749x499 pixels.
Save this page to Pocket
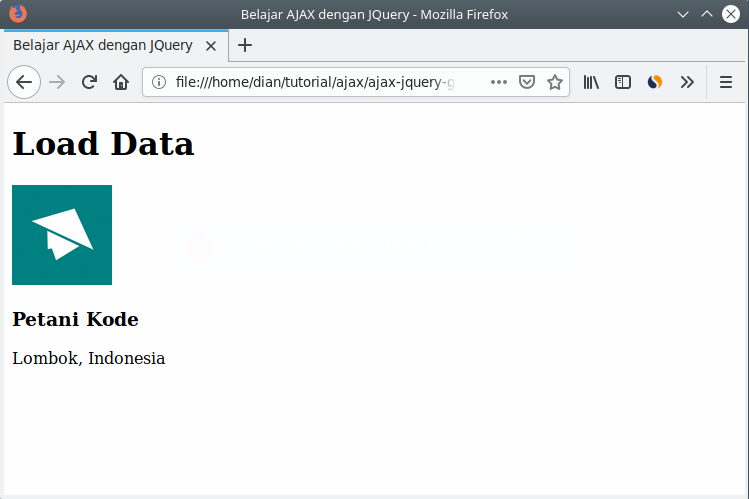[x=527, y=82]
